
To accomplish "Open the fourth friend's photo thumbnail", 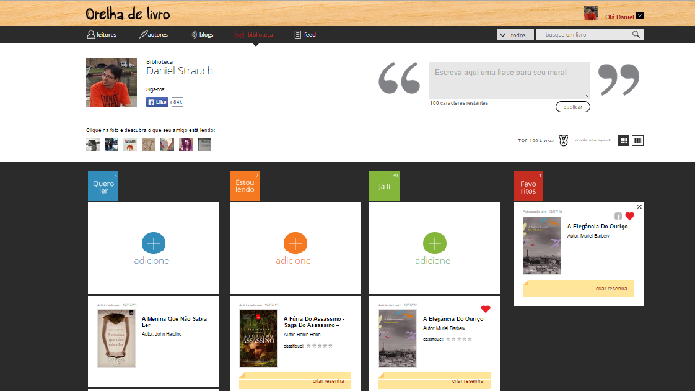I will 148,145.
